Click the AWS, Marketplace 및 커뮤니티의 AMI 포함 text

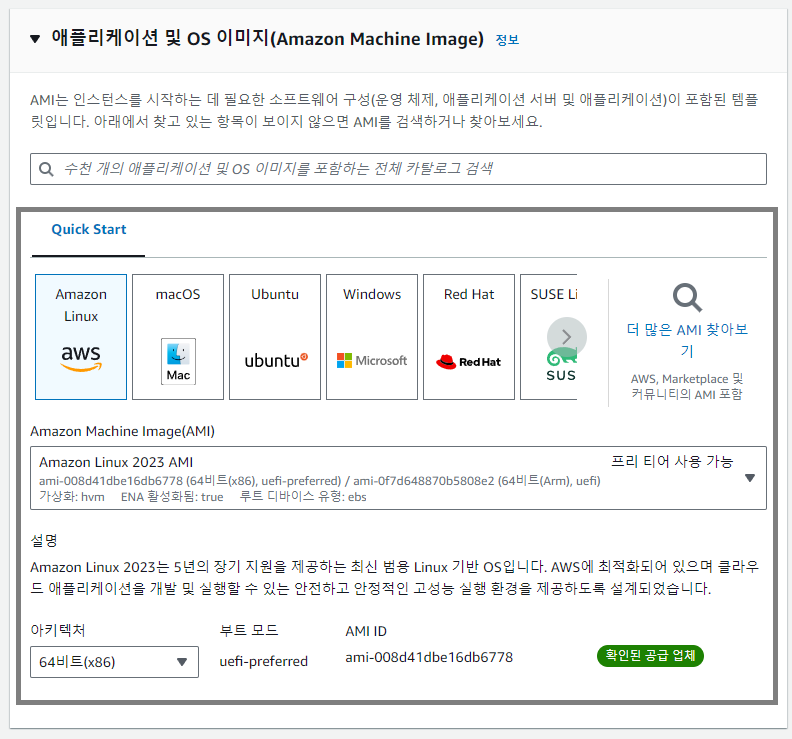(x=687, y=386)
